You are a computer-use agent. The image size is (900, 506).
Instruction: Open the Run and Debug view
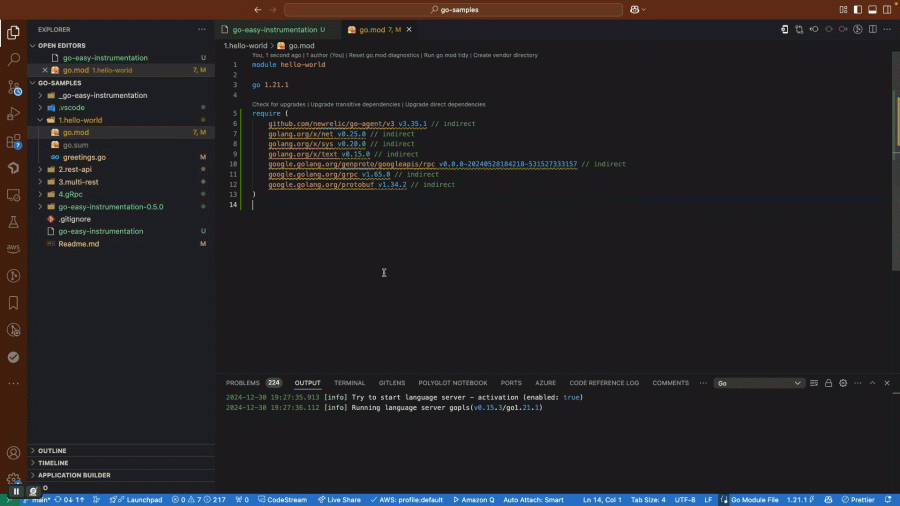coord(14,114)
